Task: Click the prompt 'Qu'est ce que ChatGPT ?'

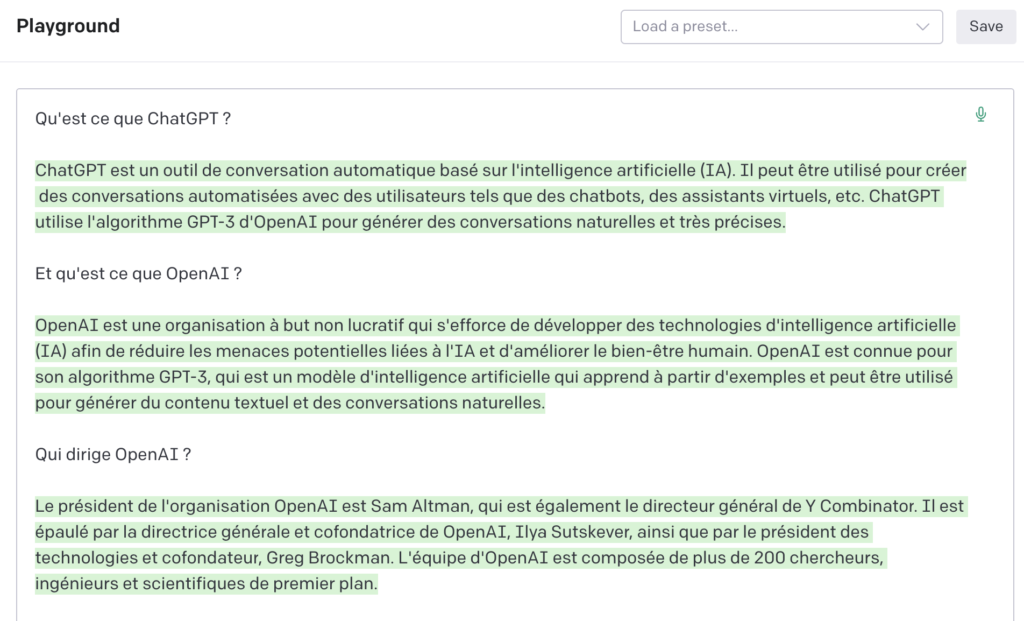Action: coord(133,119)
